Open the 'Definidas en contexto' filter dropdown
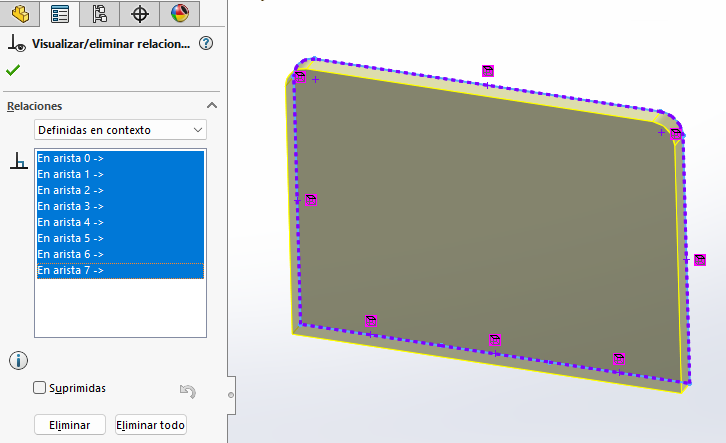Image resolution: width=726 pixels, height=443 pixels. pyautogui.click(x=120, y=130)
